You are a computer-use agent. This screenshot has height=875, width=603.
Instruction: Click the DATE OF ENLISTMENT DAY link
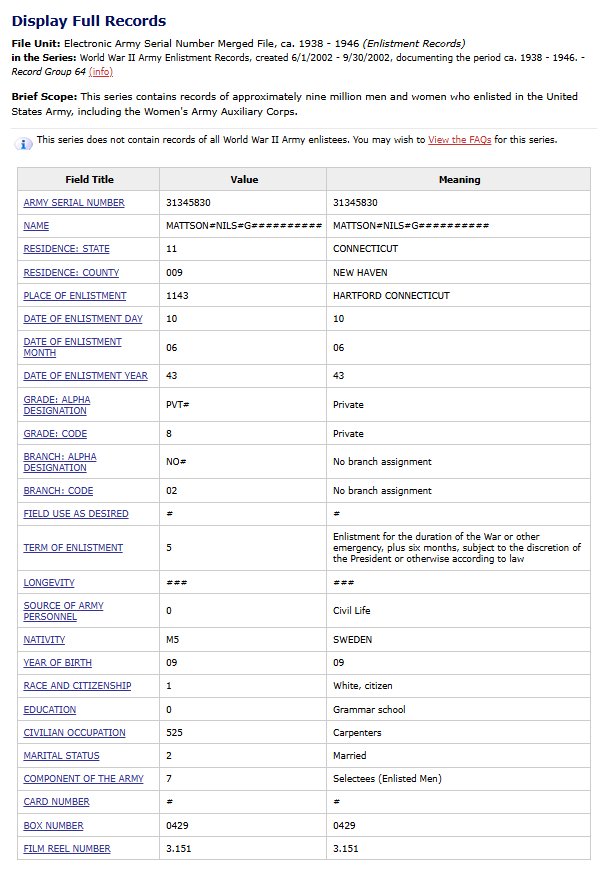pyautogui.click(x=84, y=318)
